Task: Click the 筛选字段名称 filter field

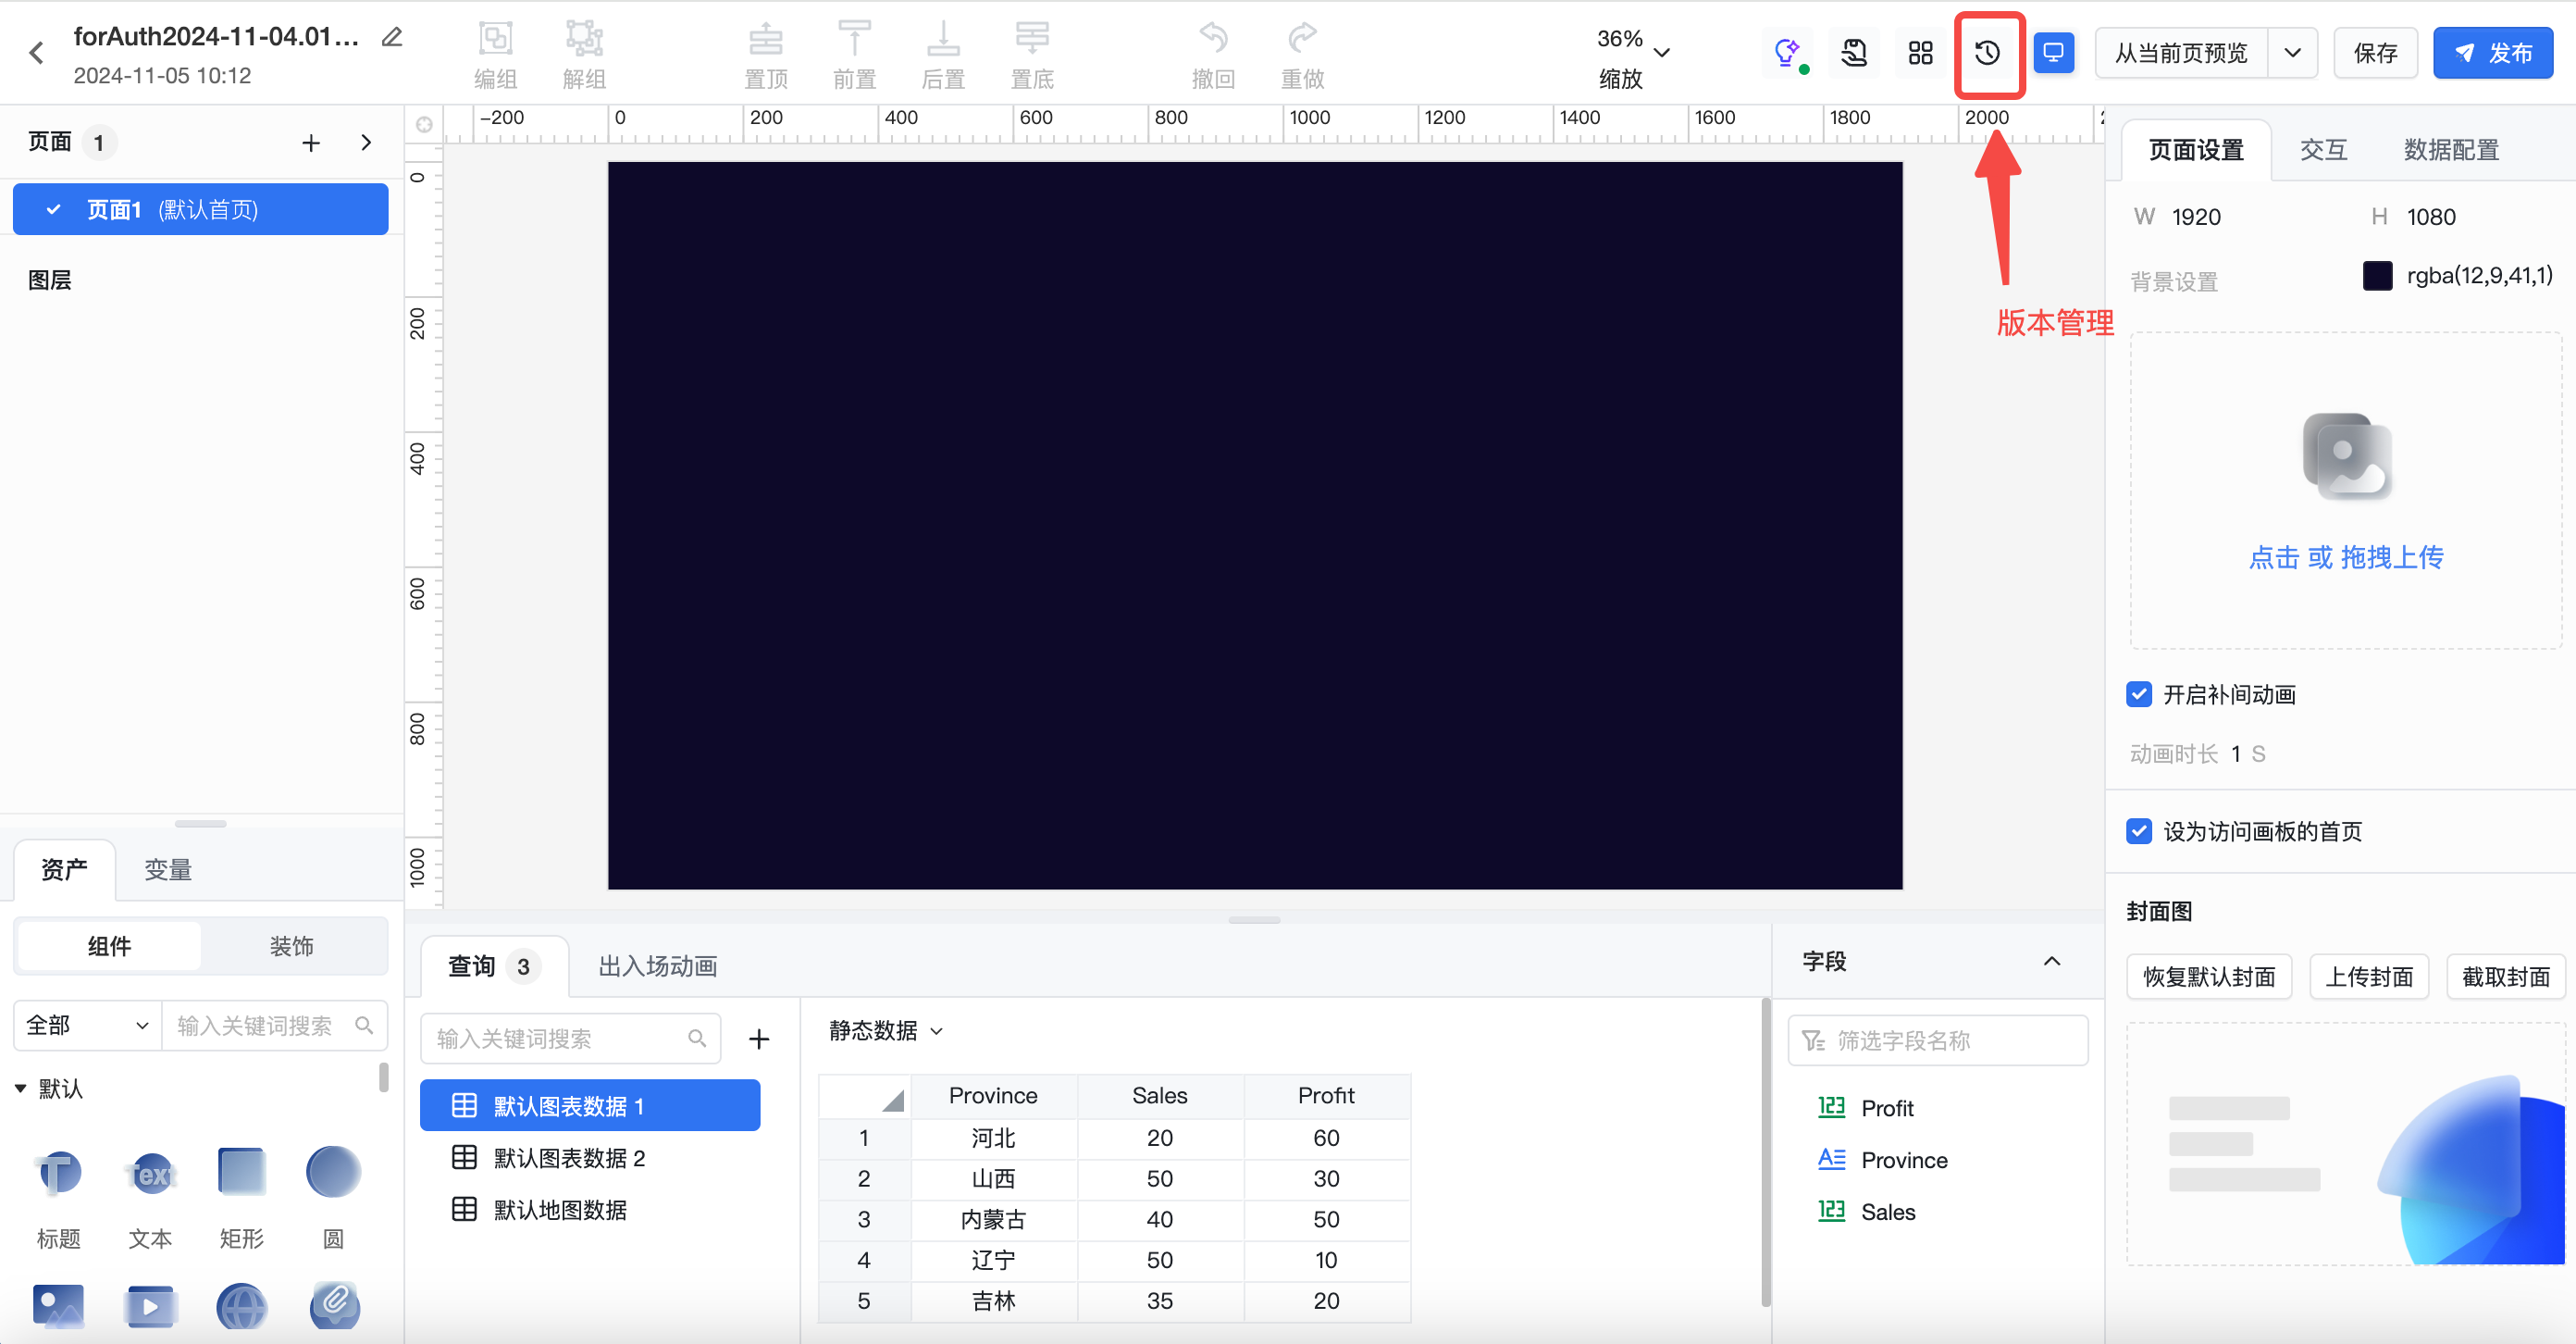Action: [1937, 1040]
